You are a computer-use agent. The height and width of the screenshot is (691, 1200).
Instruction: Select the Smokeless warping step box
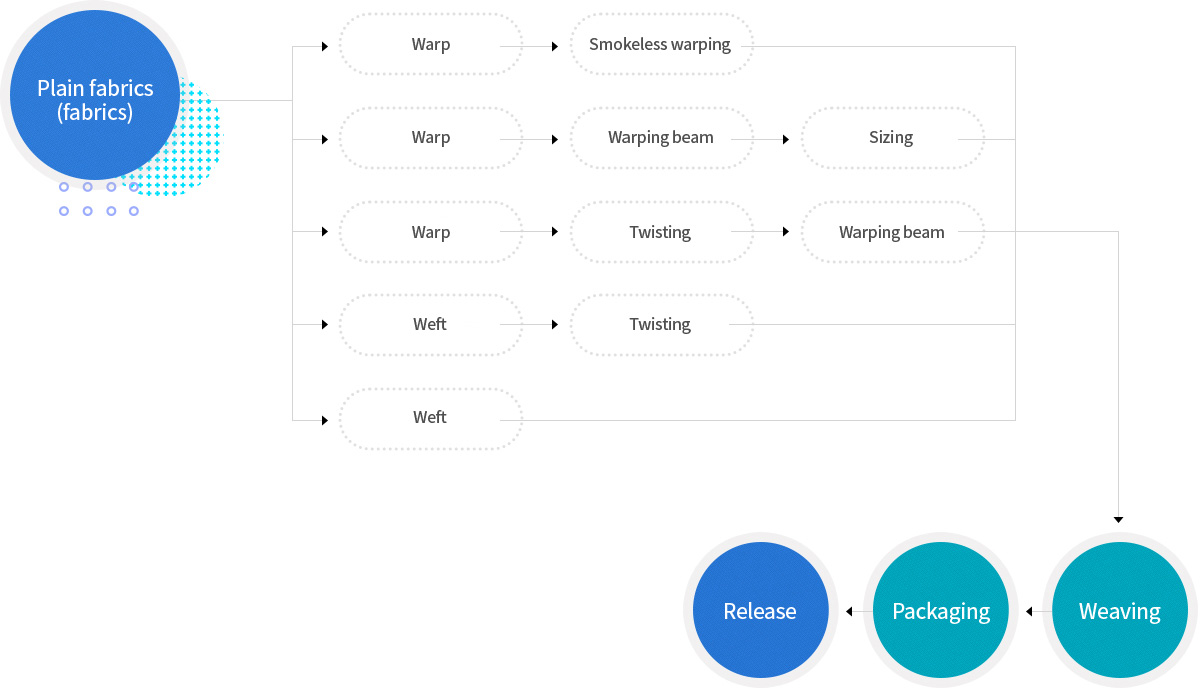tap(660, 45)
